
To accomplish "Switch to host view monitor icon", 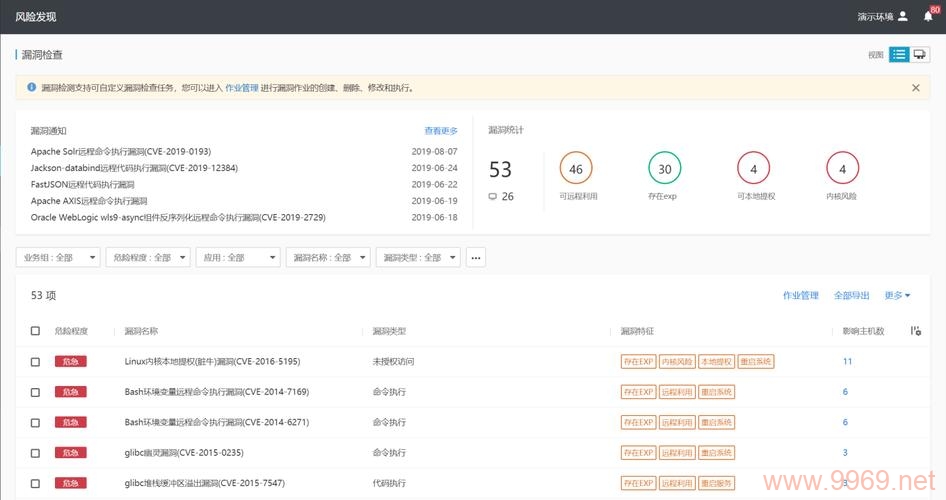I will 920,55.
